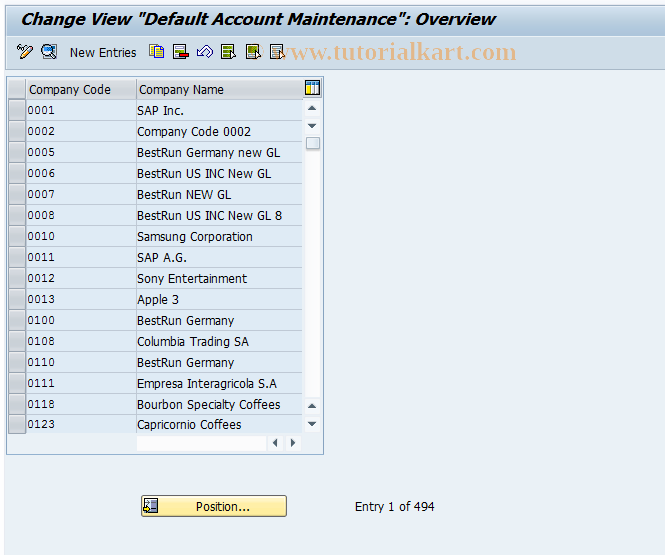The image size is (665, 555).
Task: Click BestRun Germany cell in row 0100
Action: (220, 320)
